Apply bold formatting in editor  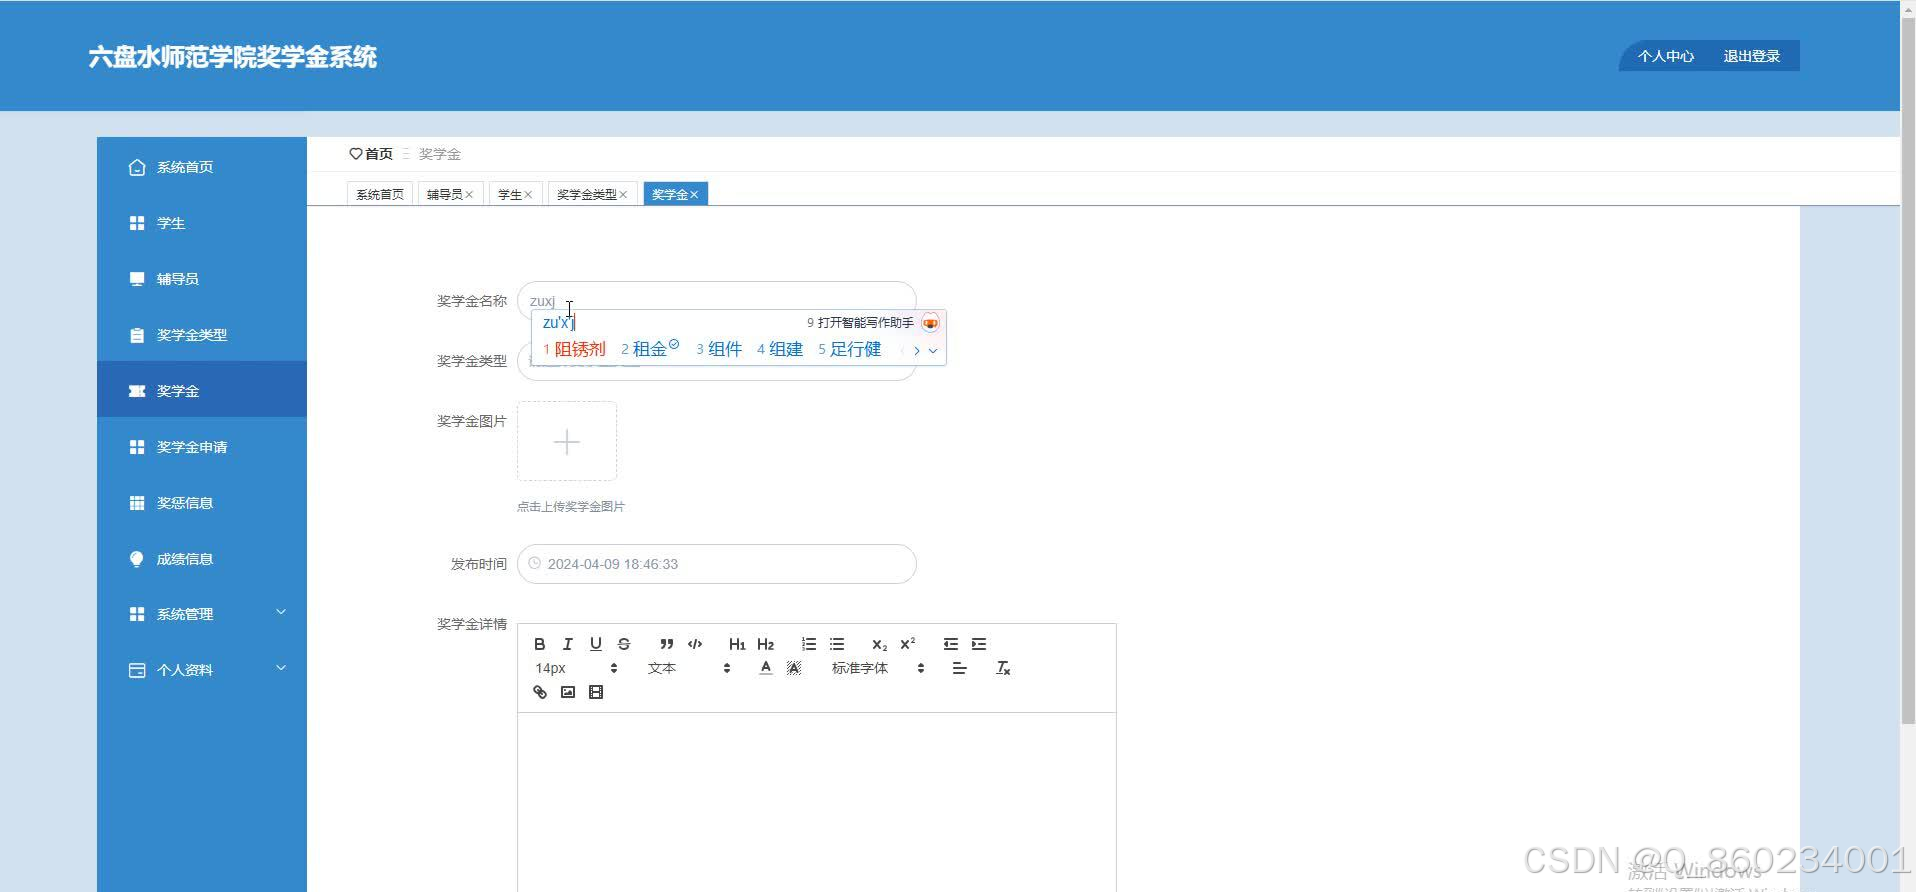point(540,644)
